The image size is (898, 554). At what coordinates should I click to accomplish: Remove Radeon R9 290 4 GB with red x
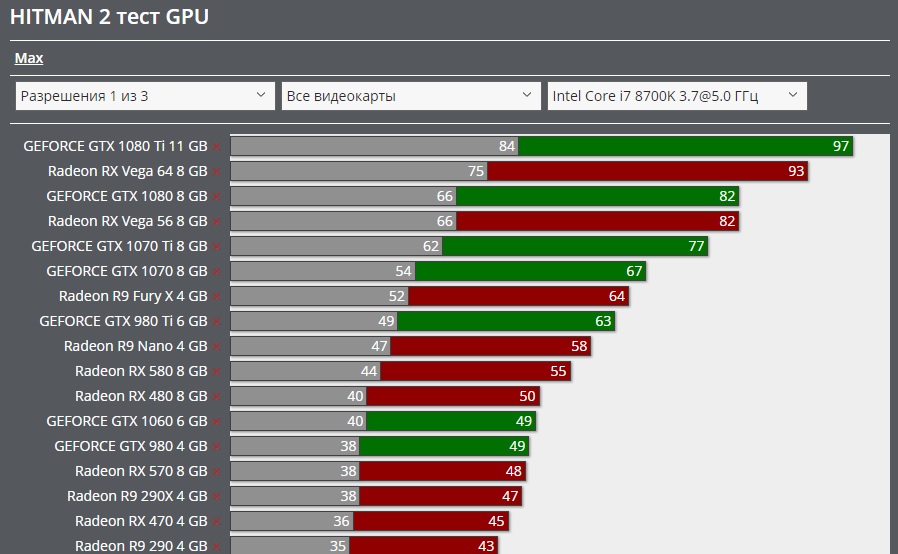pyautogui.click(x=216, y=547)
